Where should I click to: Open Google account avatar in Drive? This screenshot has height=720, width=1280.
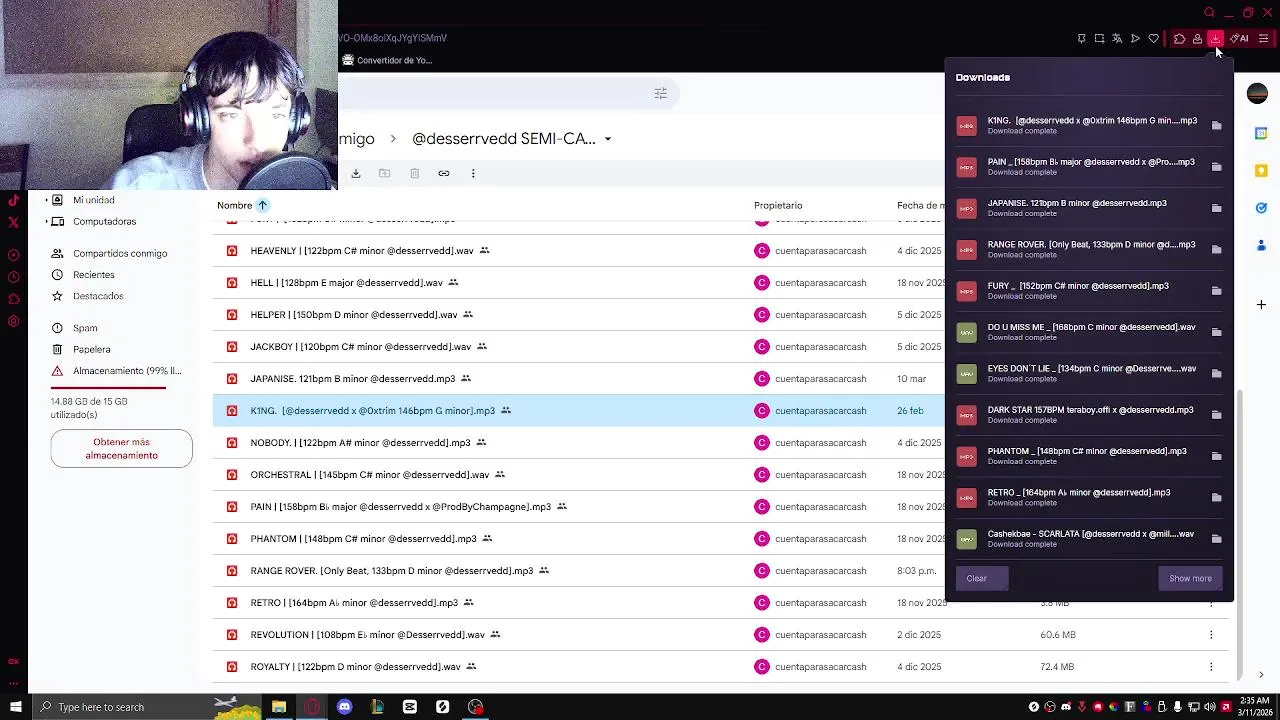click(1257, 93)
